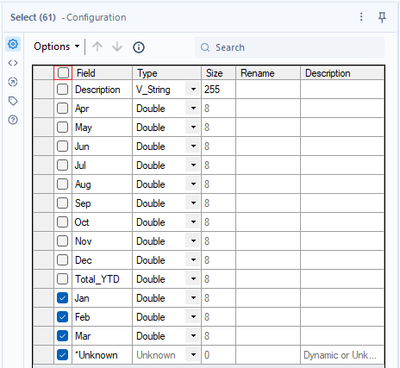This screenshot has width=400, height=368.
Task: Open the Type dropdown for Apr row
Action: [x=193, y=108]
